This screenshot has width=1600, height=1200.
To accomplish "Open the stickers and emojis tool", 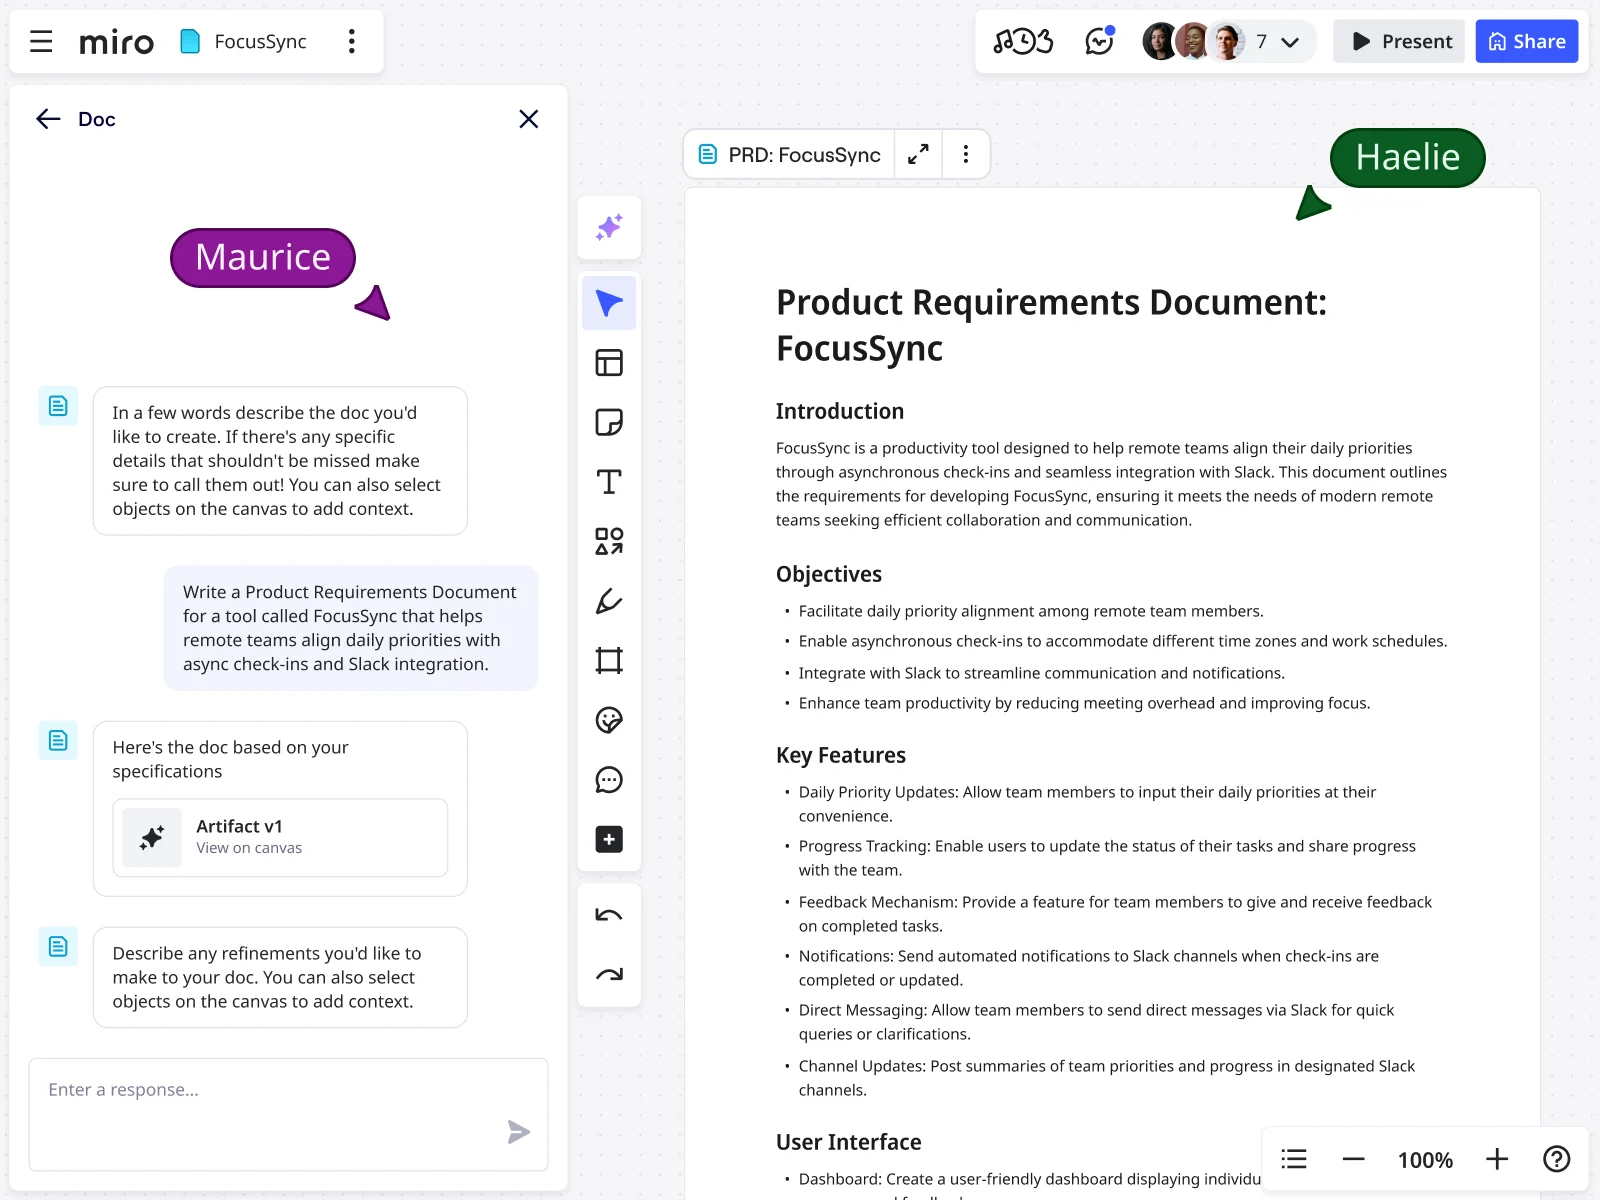I will pyautogui.click(x=609, y=720).
